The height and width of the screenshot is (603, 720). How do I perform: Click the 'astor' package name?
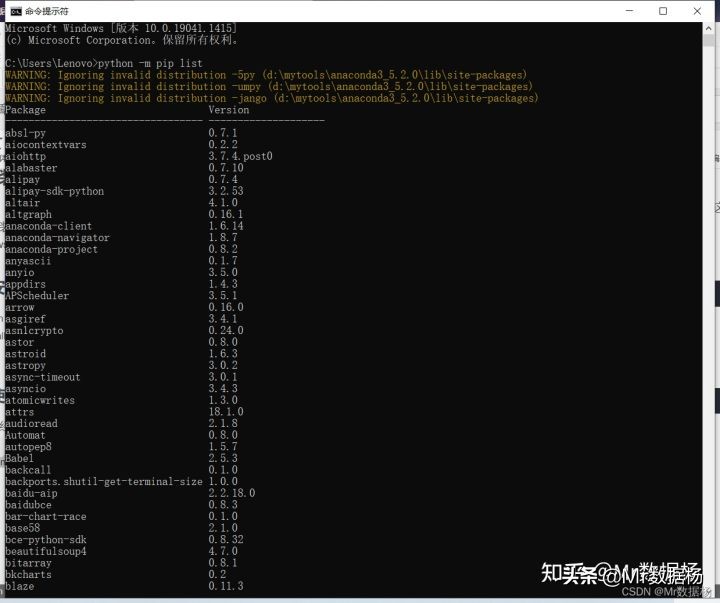[x=20, y=342]
